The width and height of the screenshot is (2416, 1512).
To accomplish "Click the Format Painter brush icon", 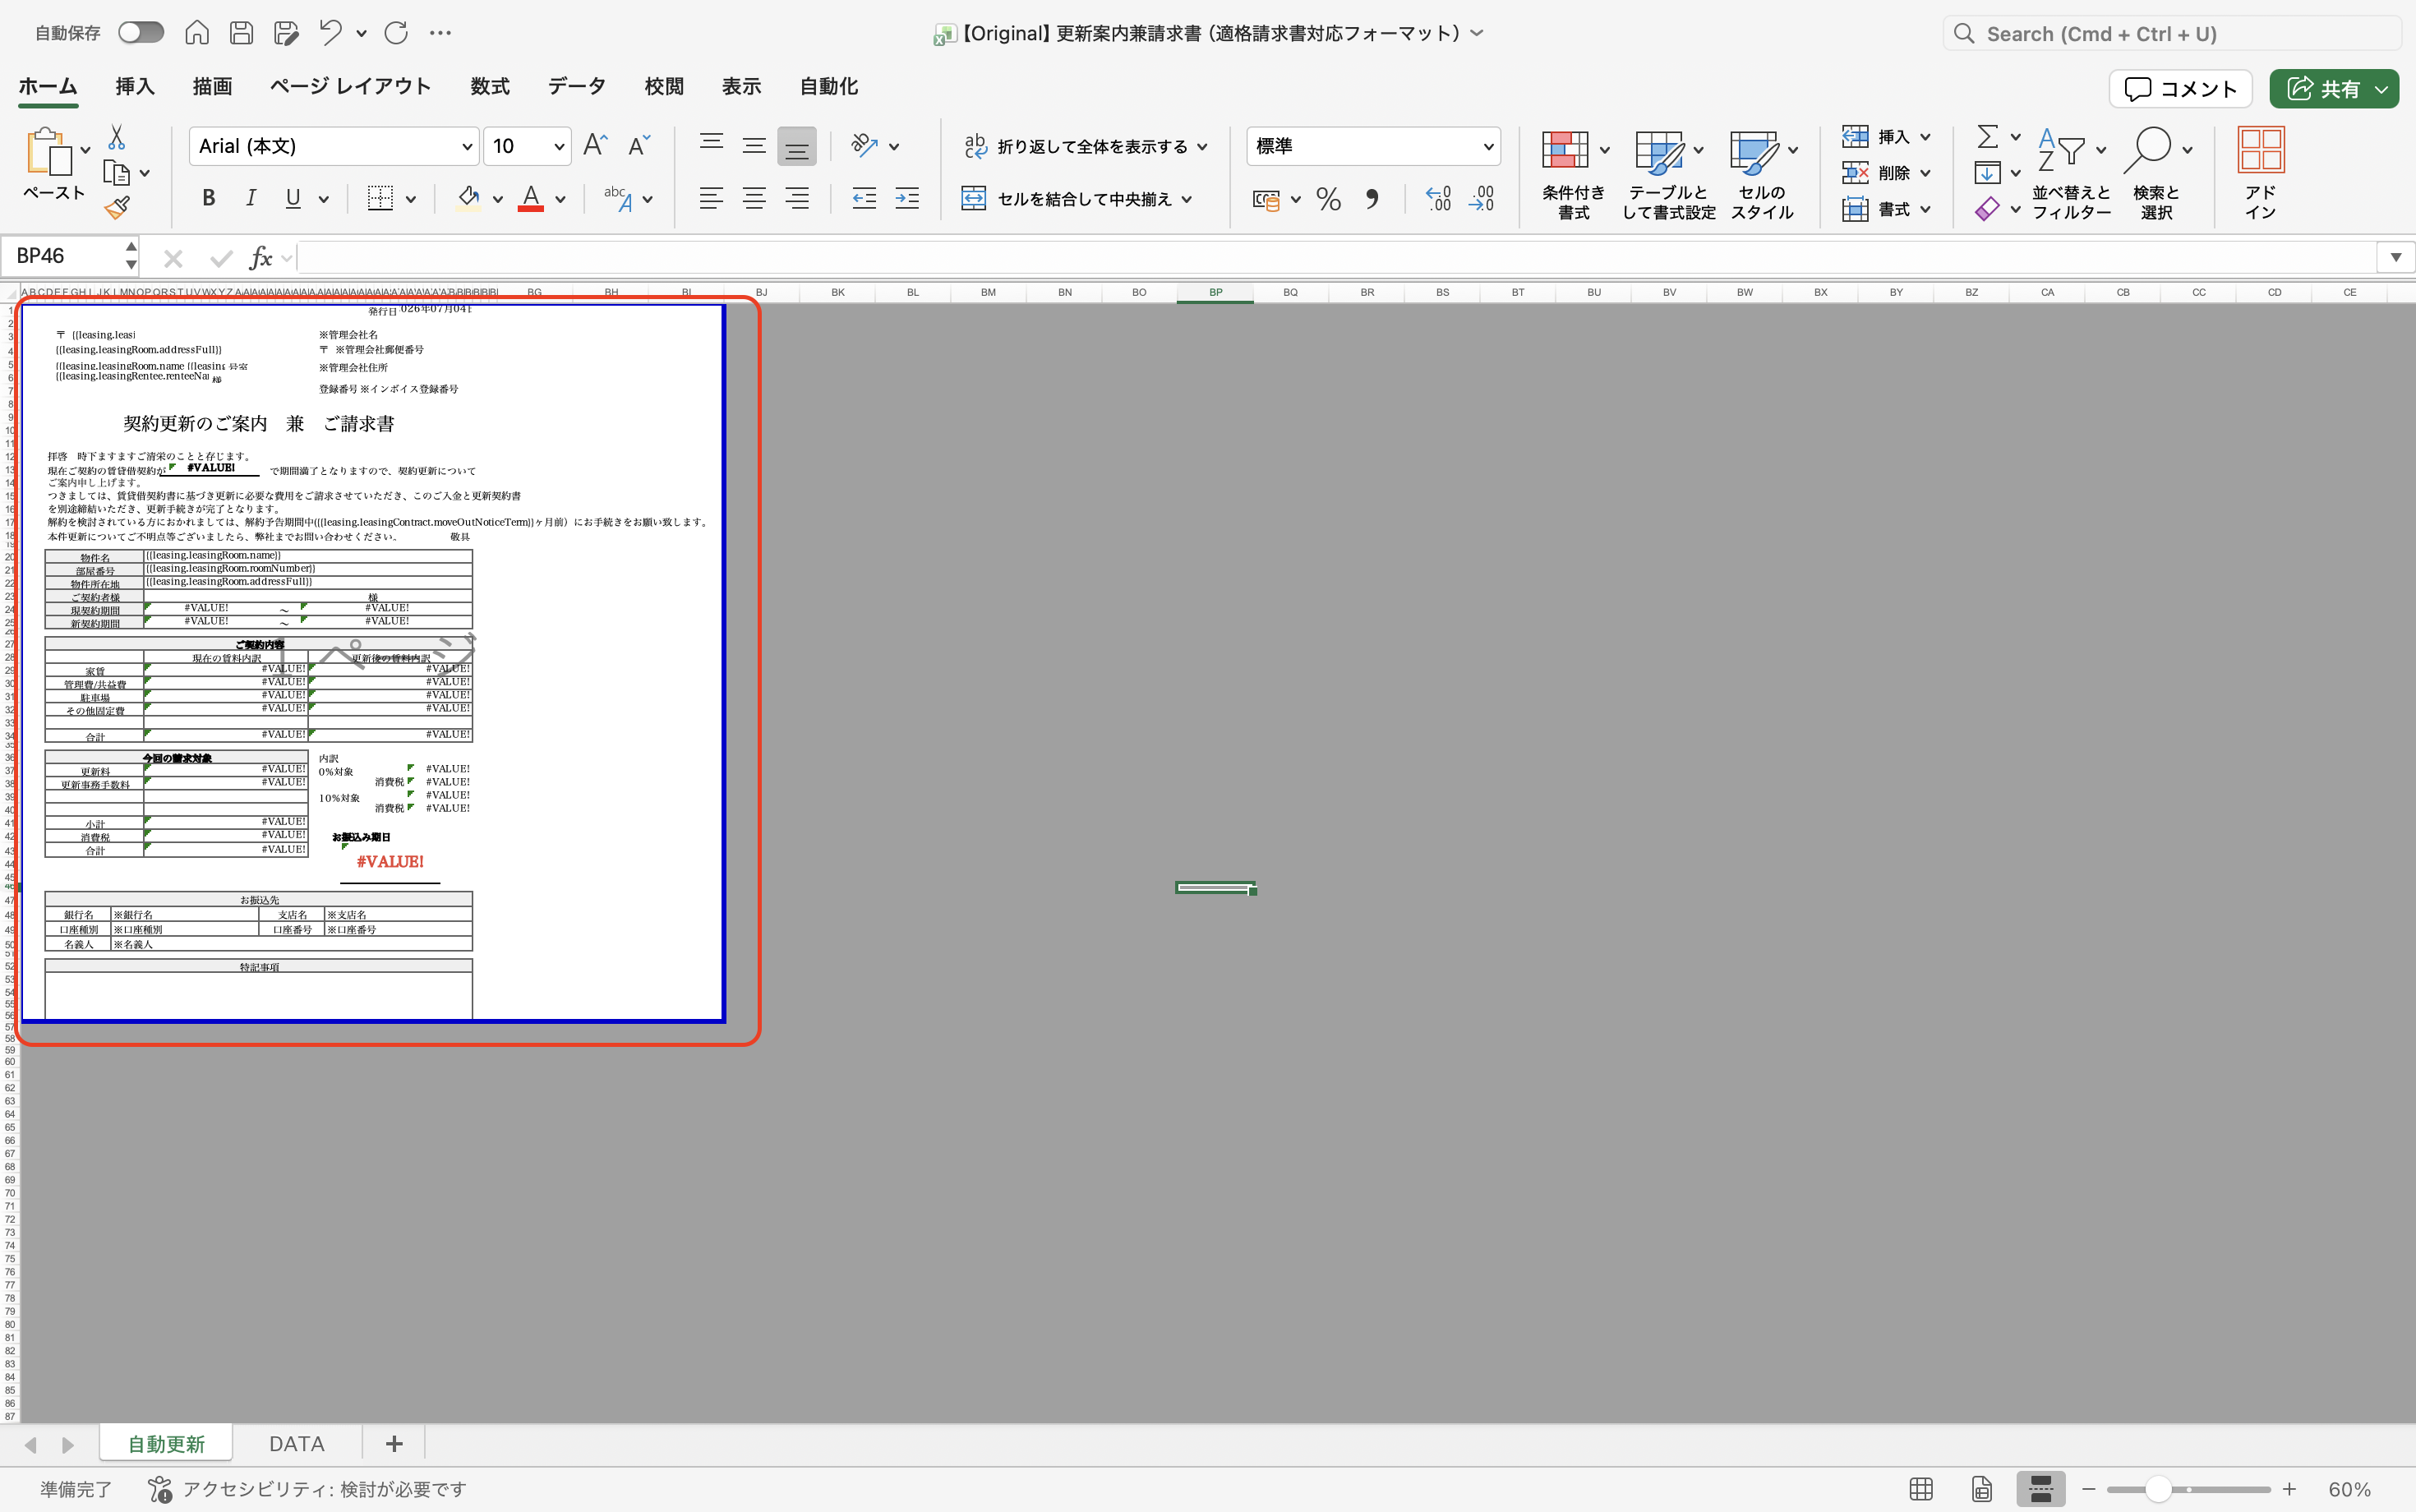I will click(117, 208).
